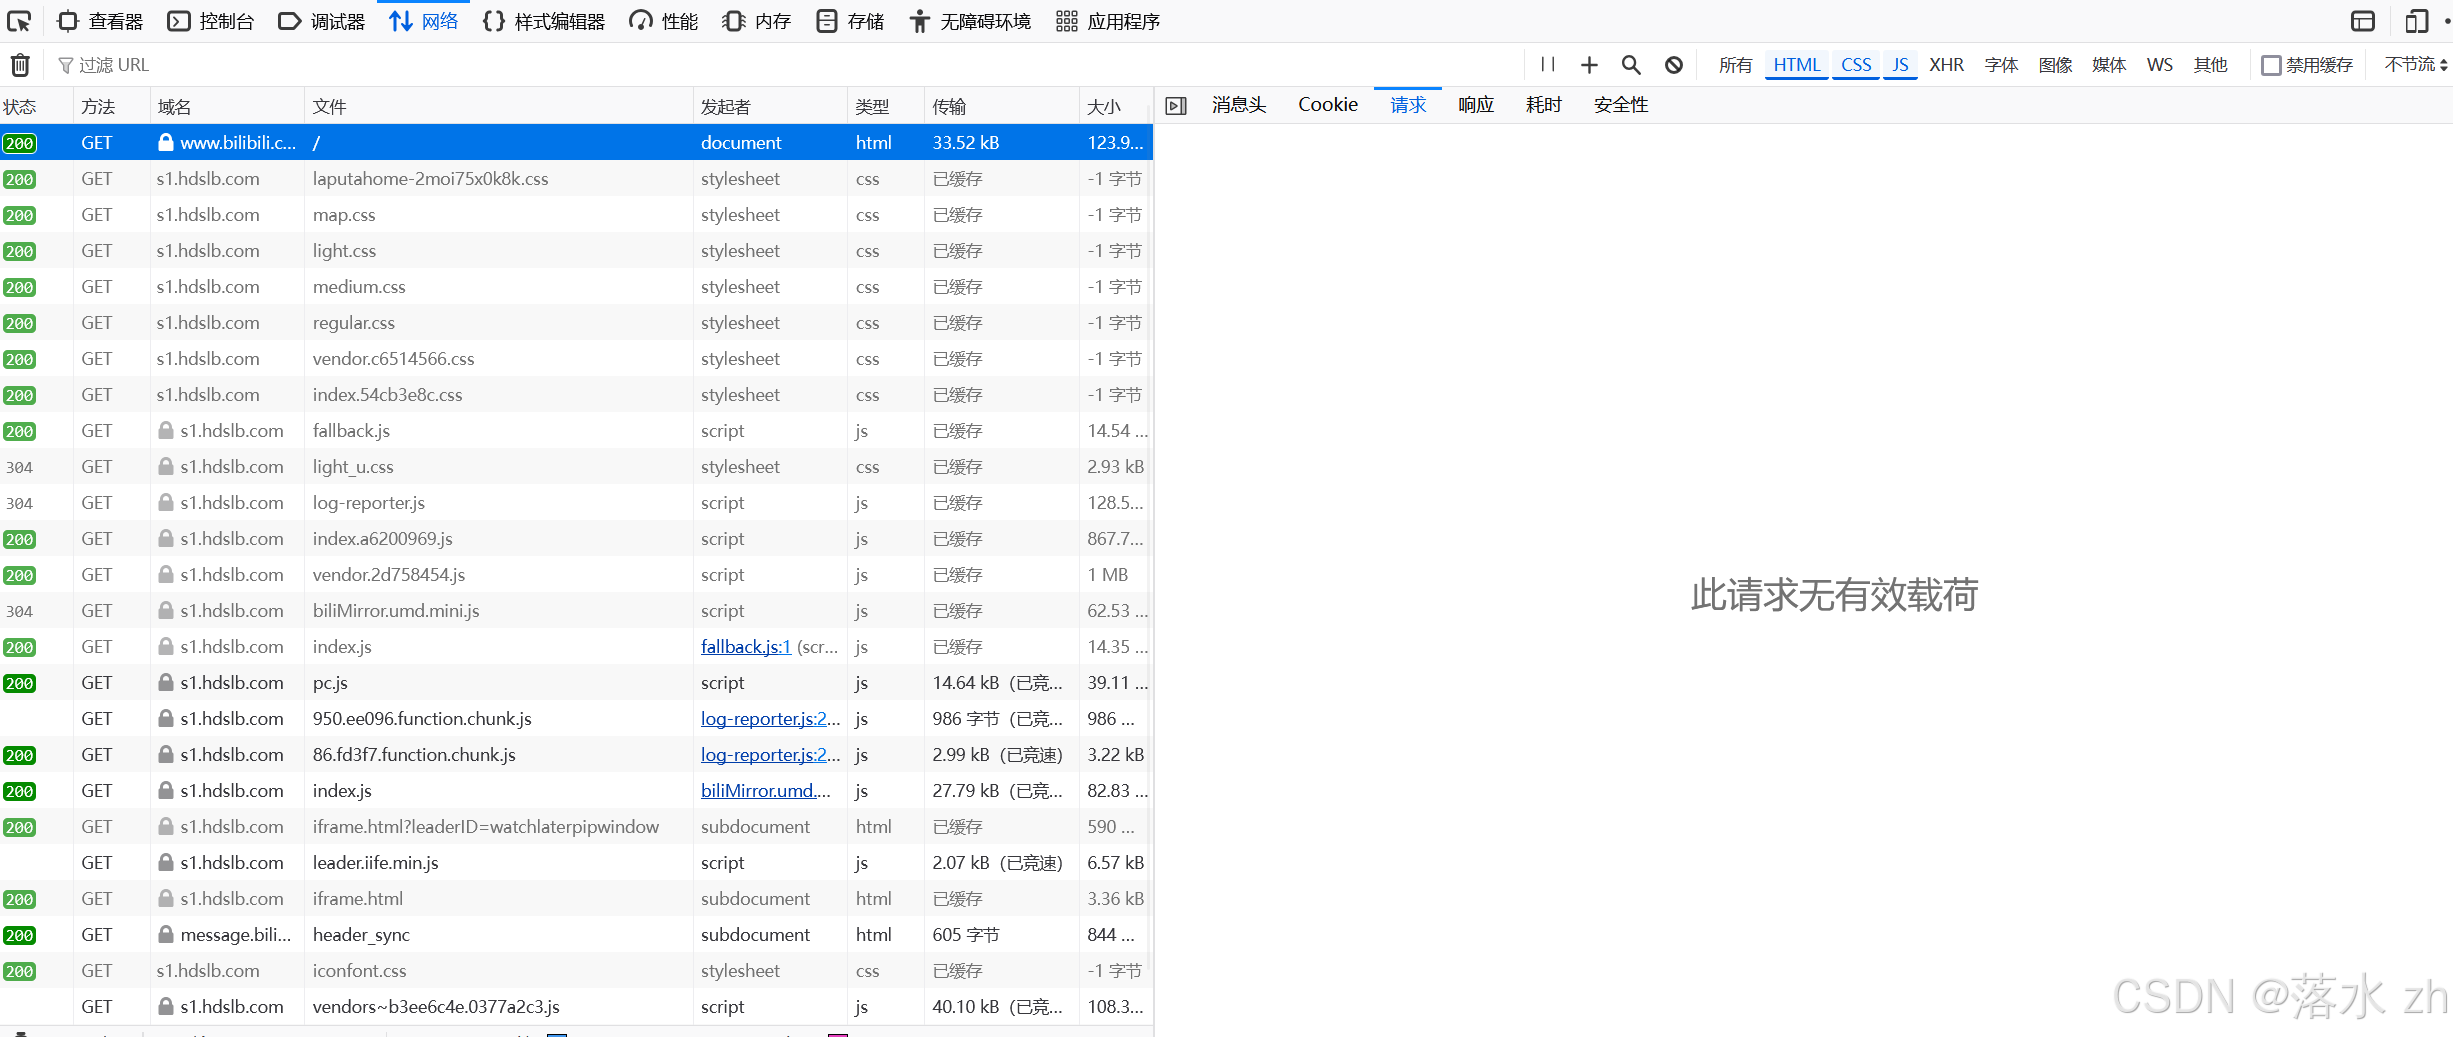2453x1037 pixels.
Task: Sort by 文件 column header
Action: click(498, 106)
